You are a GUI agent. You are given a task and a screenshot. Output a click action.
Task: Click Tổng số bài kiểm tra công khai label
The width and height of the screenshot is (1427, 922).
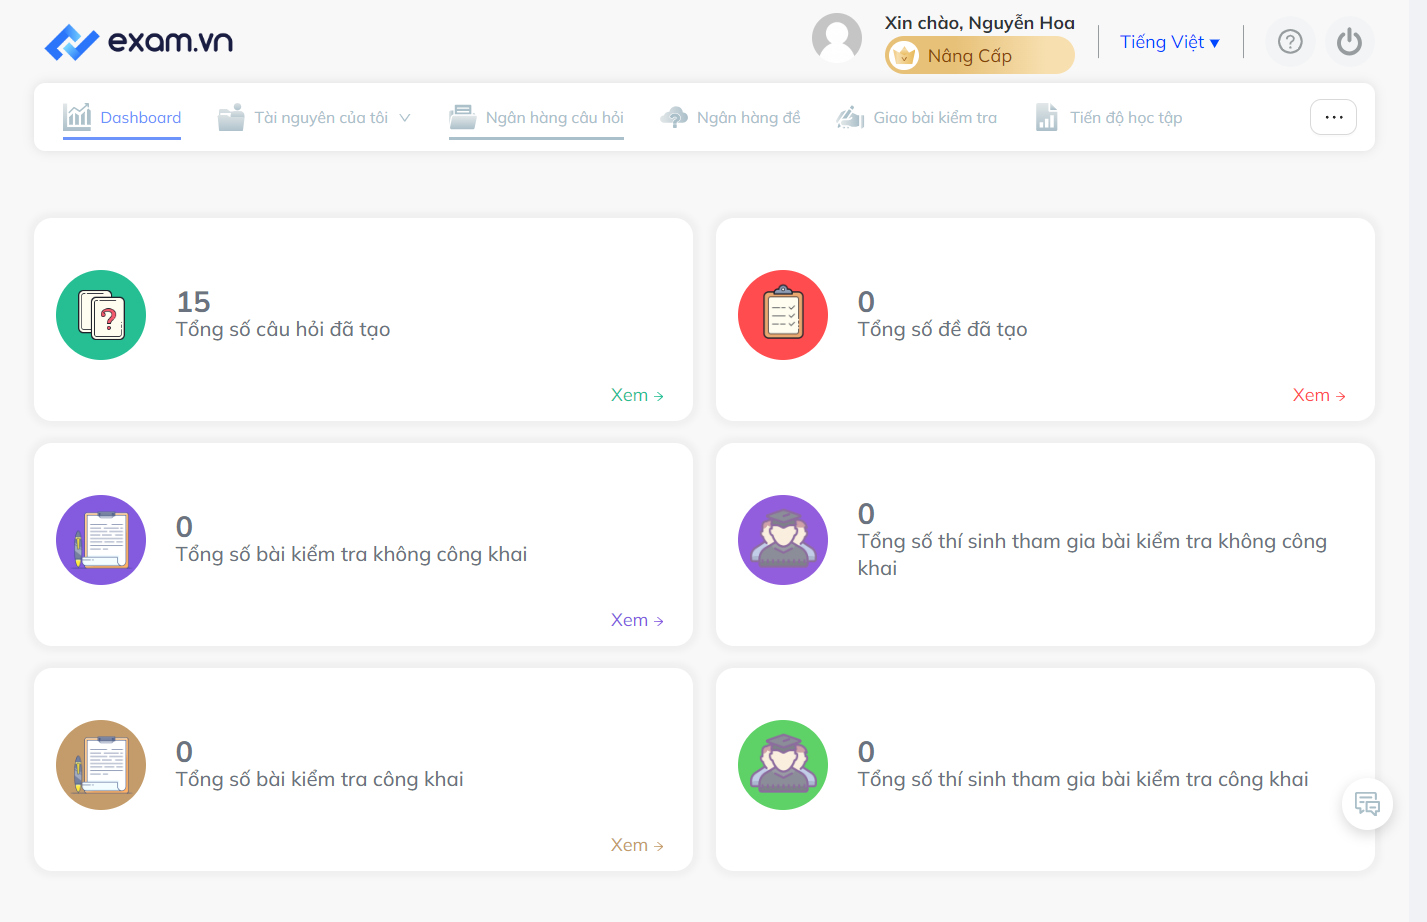click(320, 779)
